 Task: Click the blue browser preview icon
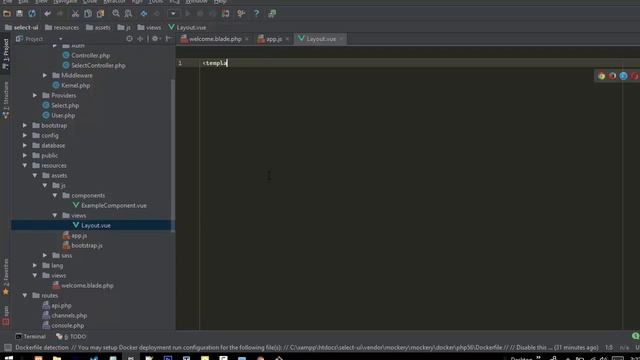point(623,76)
